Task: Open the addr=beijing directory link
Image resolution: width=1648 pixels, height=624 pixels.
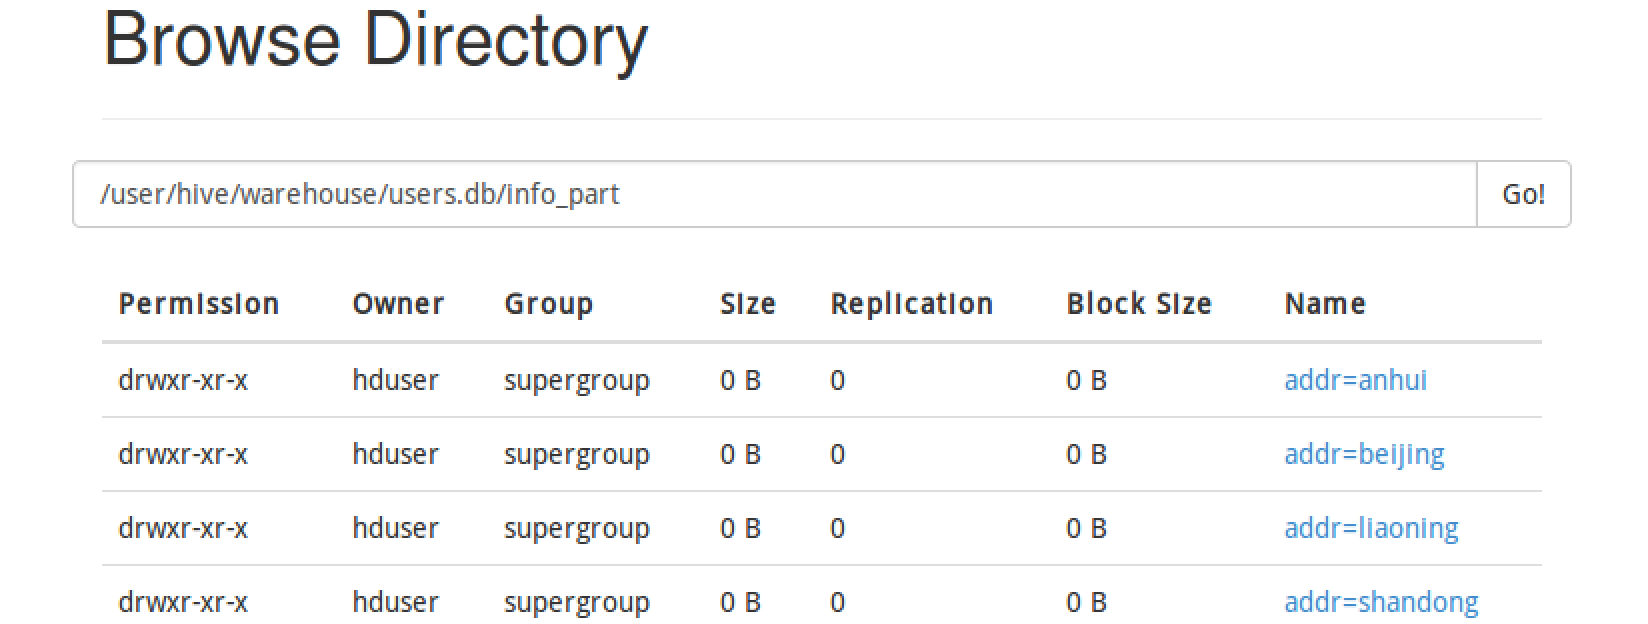Action: [1364, 455]
